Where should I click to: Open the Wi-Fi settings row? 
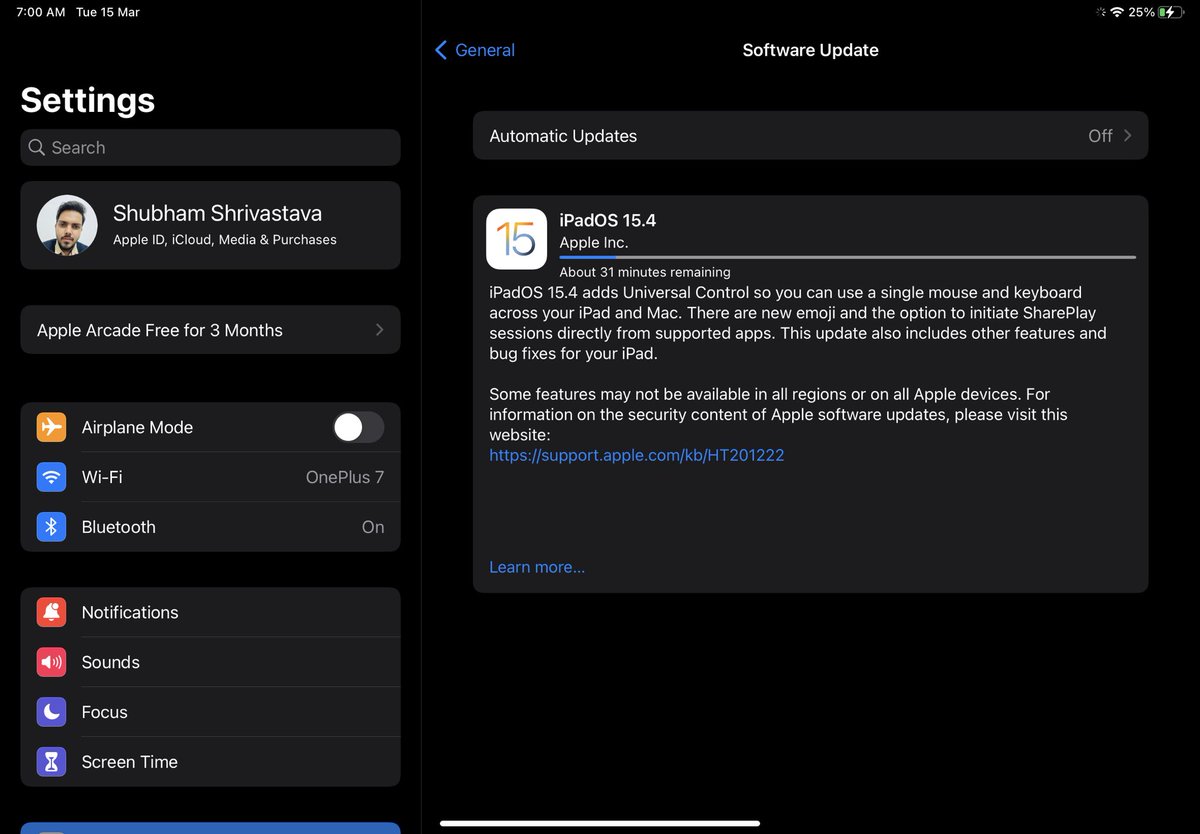pos(210,477)
